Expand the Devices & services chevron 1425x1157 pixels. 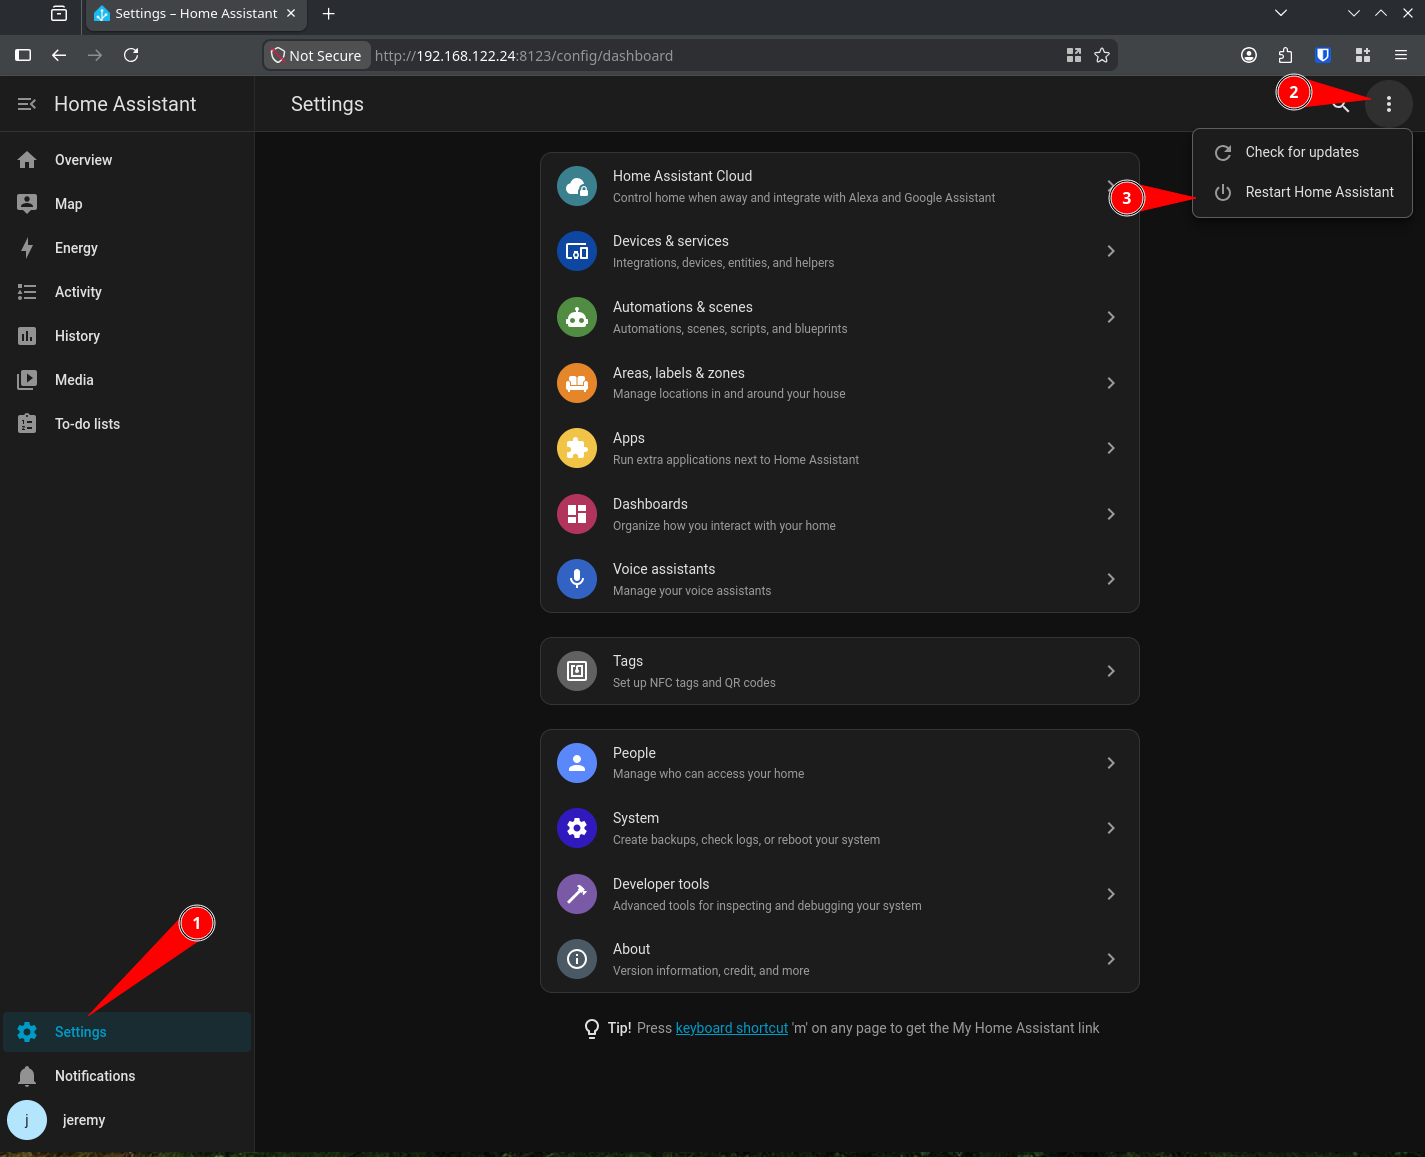[x=1111, y=251]
